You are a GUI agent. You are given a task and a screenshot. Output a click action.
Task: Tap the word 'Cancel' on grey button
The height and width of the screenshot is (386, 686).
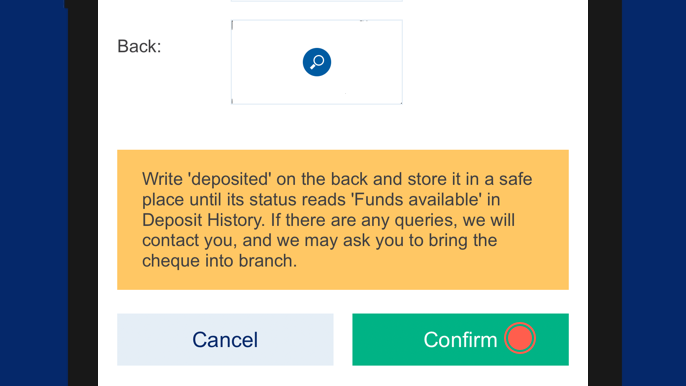click(x=225, y=340)
